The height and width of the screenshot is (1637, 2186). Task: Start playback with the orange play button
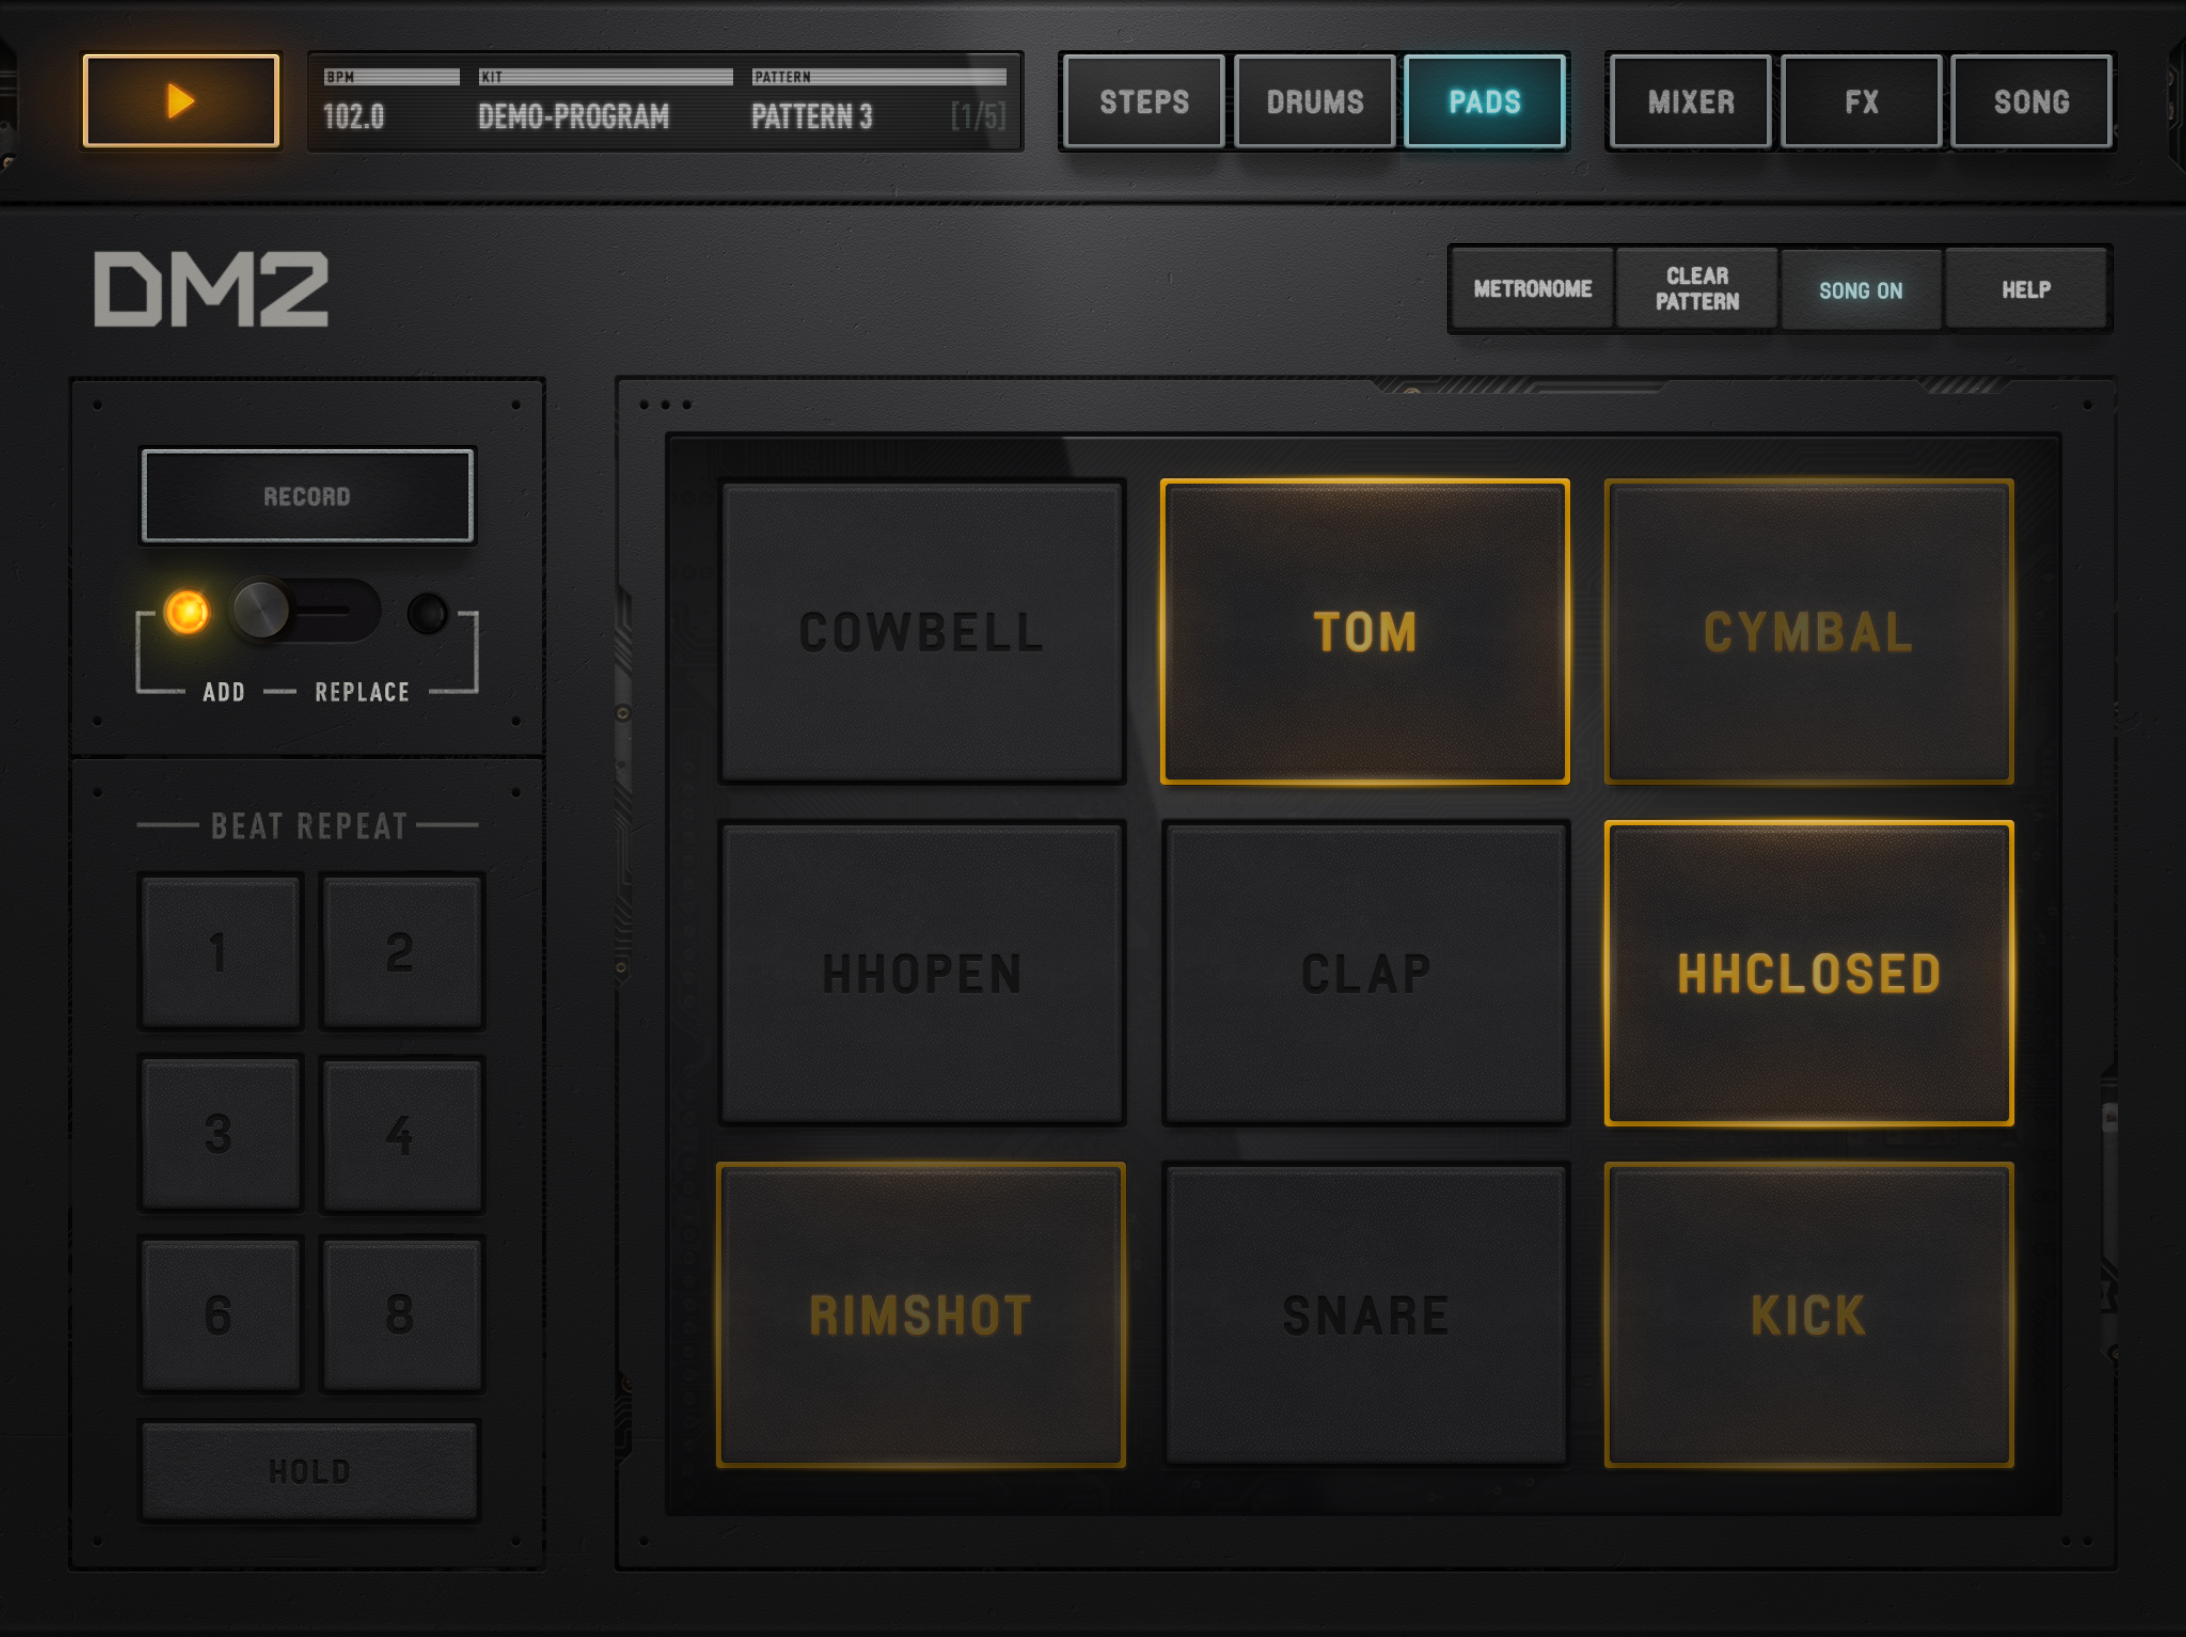(181, 101)
